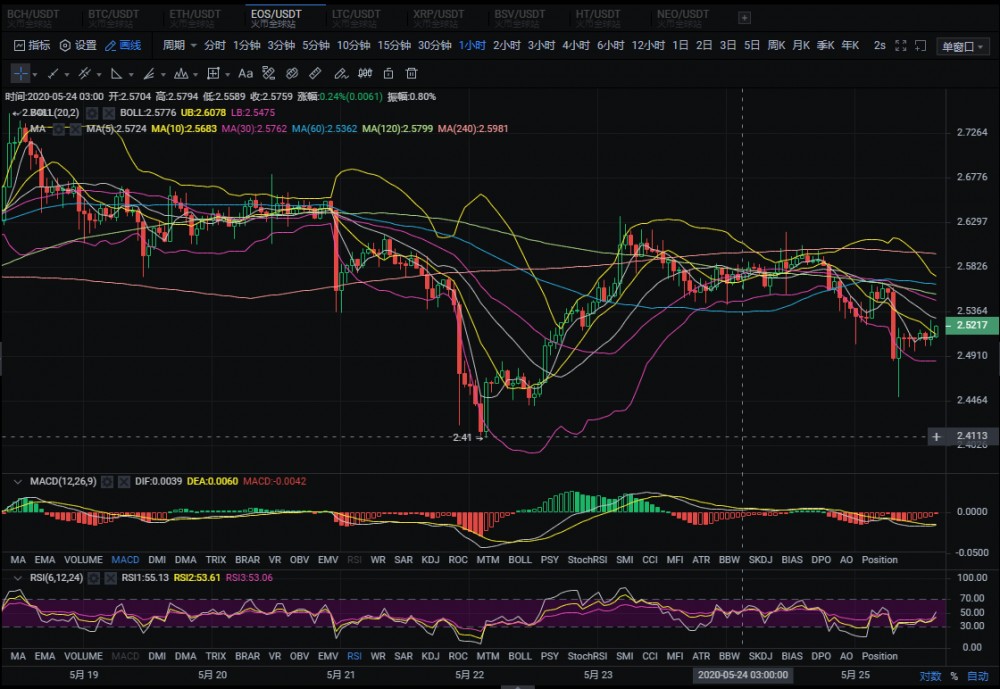
Task: Open the 指标 indicators button
Action: [32, 45]
